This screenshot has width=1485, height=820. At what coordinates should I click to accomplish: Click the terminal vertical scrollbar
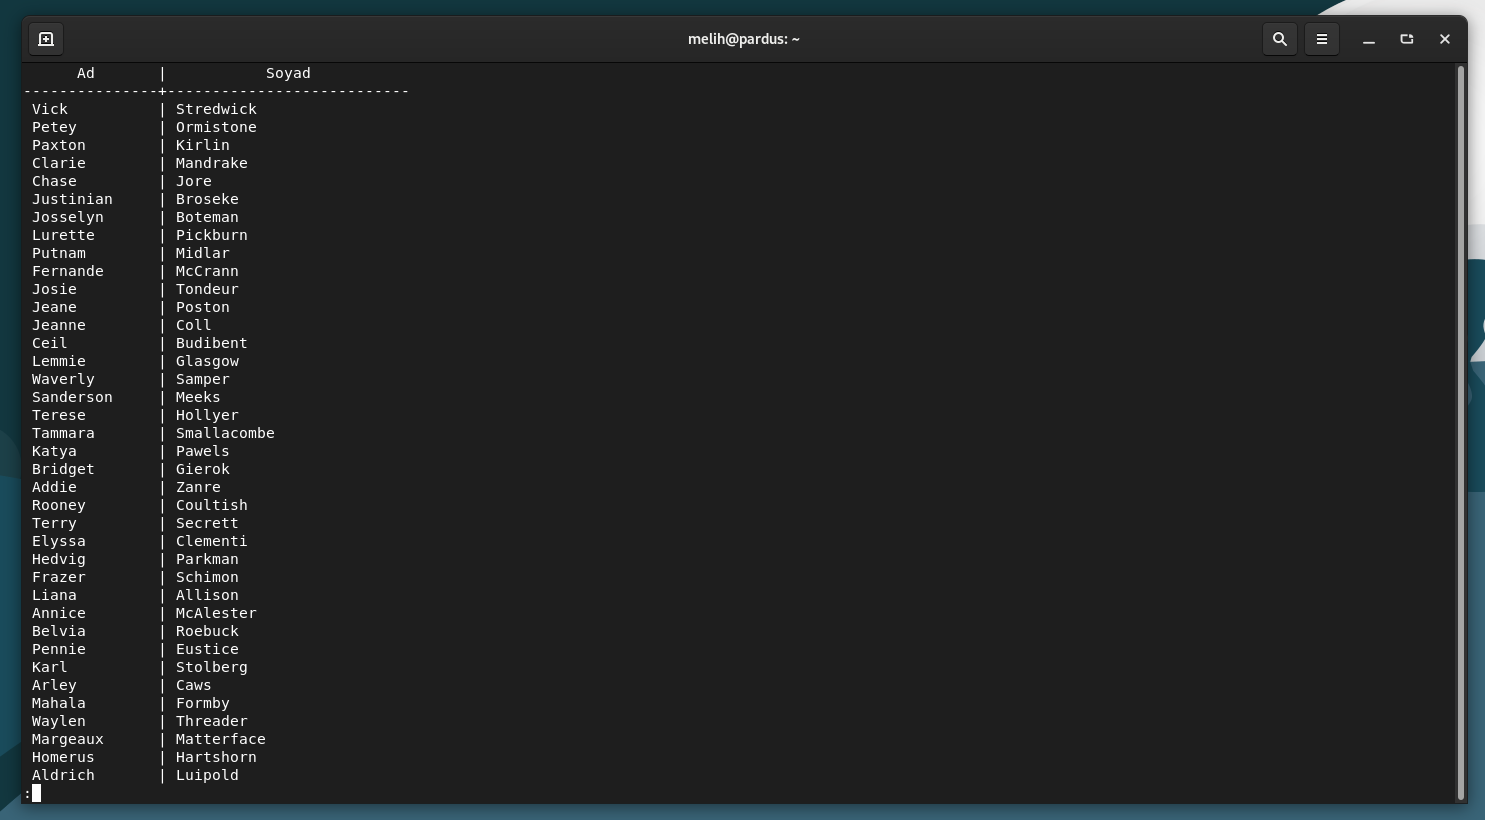(x=1460, y=432)
